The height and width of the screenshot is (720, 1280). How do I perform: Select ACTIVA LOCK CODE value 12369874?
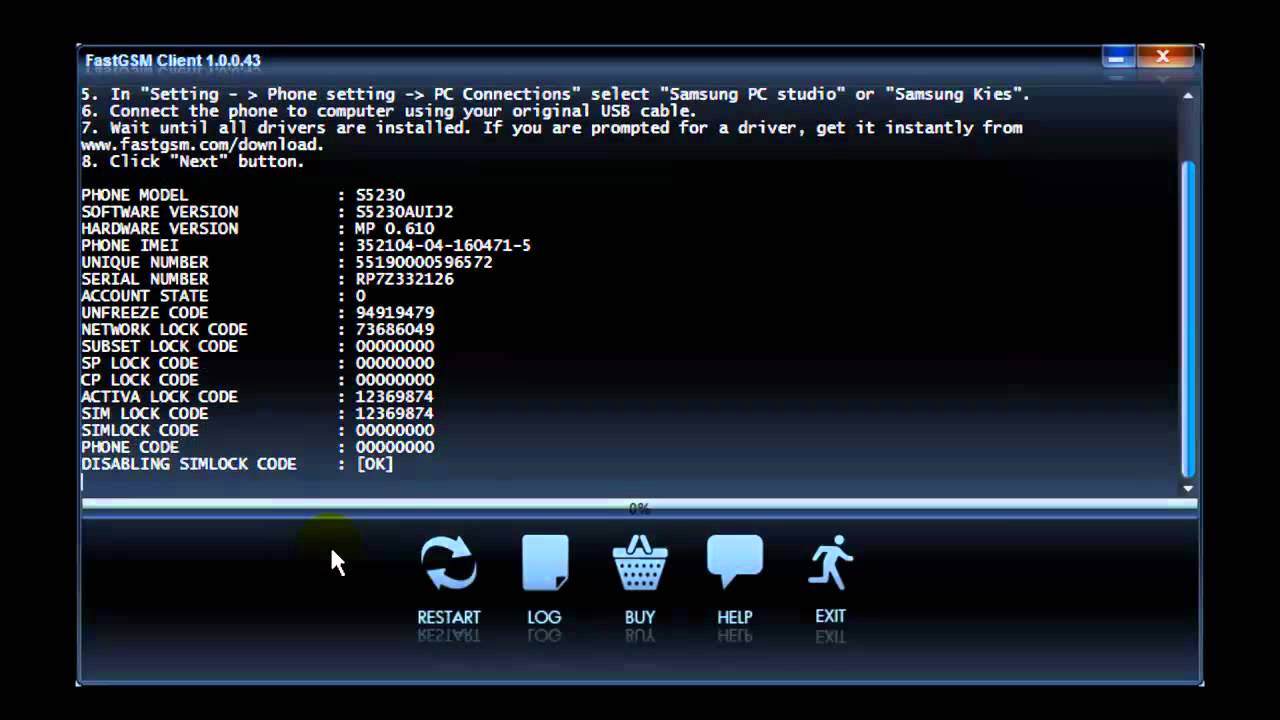click(395, 397)
